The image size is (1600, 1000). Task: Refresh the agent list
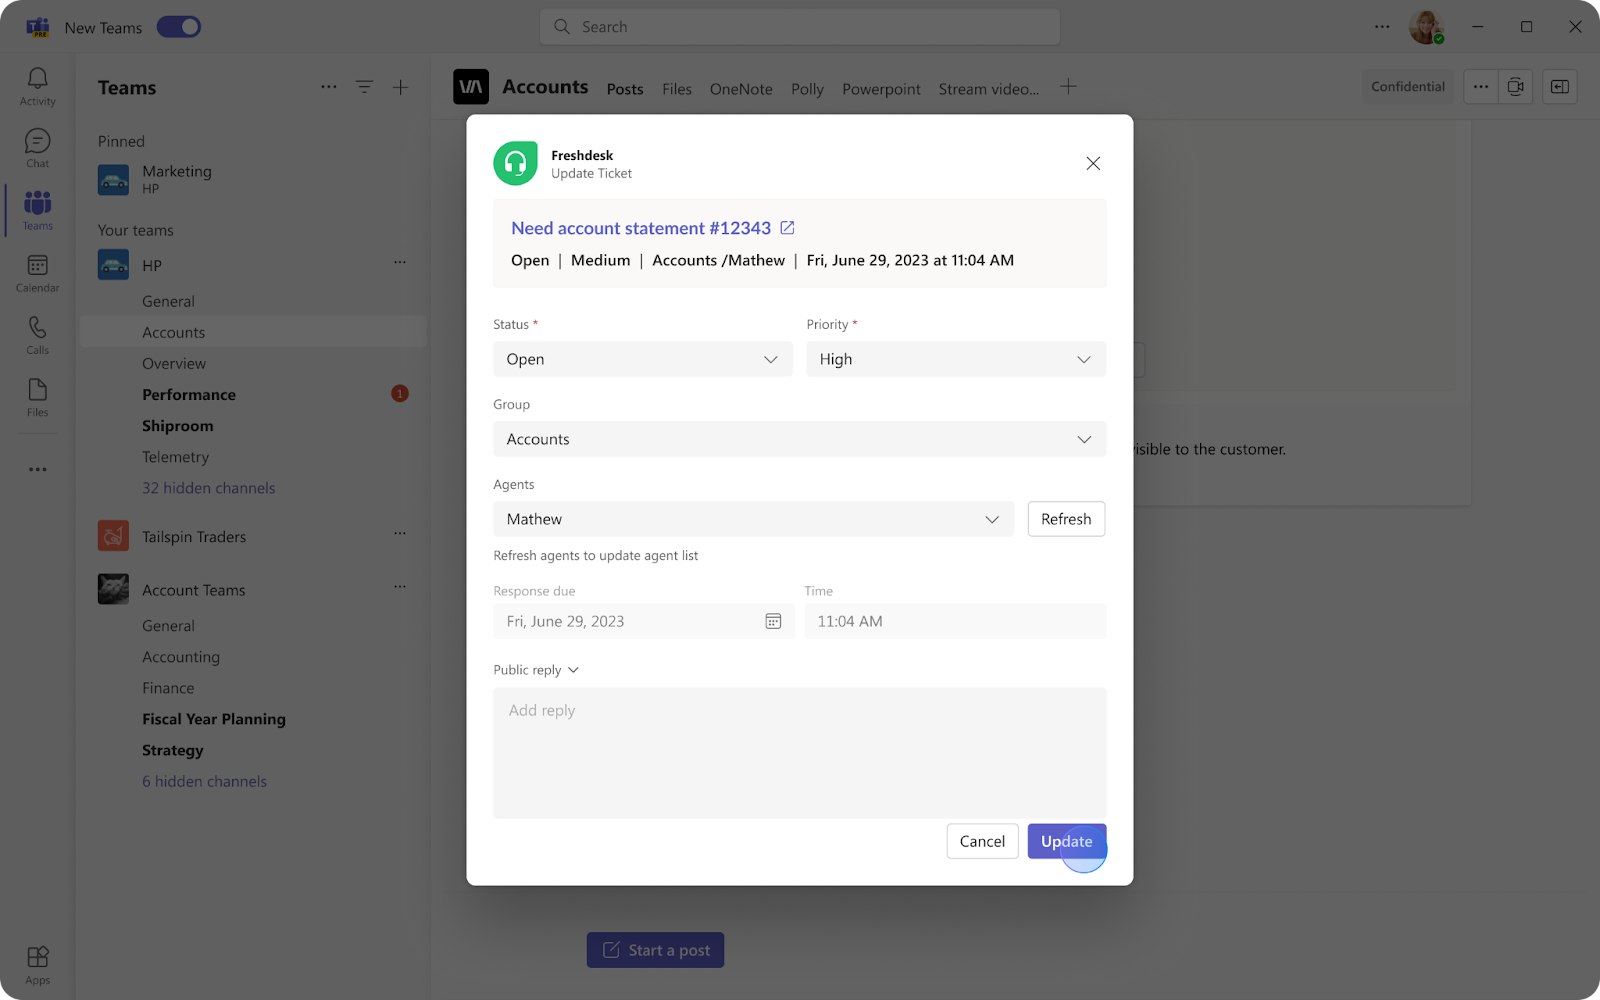tap(1066, 519)
